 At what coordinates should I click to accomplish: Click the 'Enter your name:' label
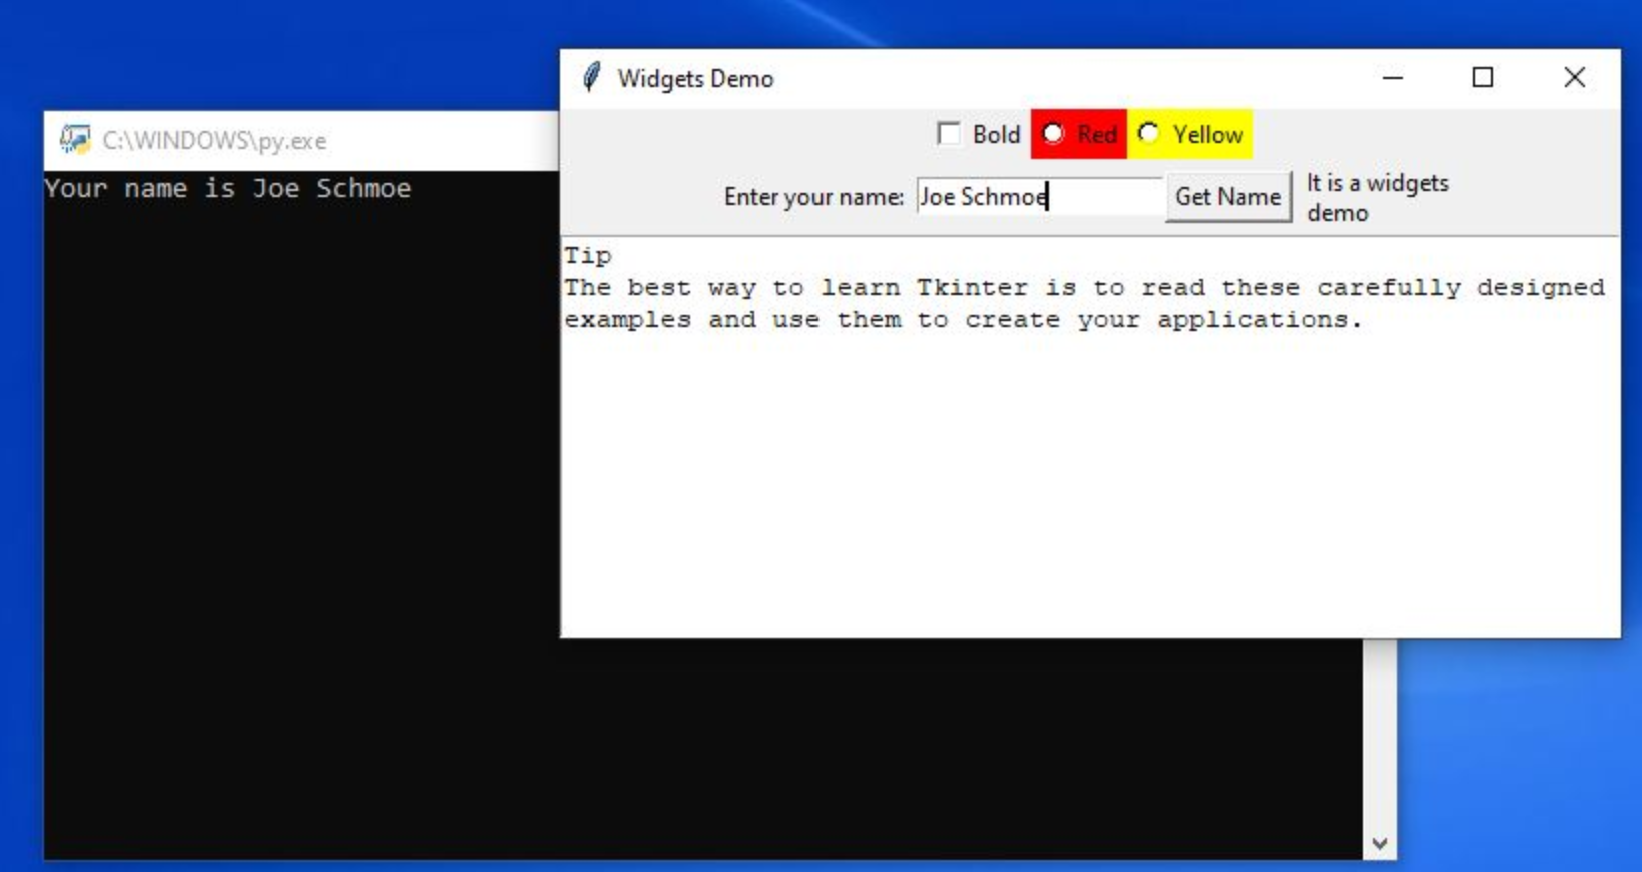point(814,197)
